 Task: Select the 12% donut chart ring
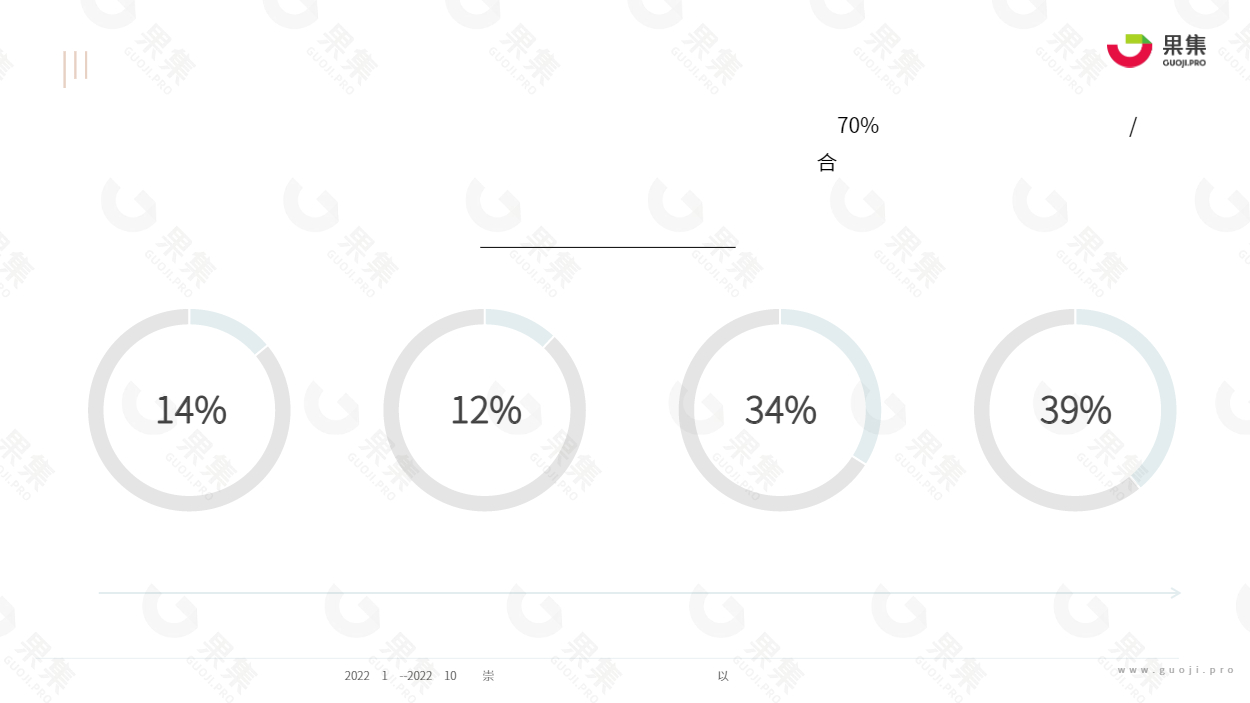(485, 410)
